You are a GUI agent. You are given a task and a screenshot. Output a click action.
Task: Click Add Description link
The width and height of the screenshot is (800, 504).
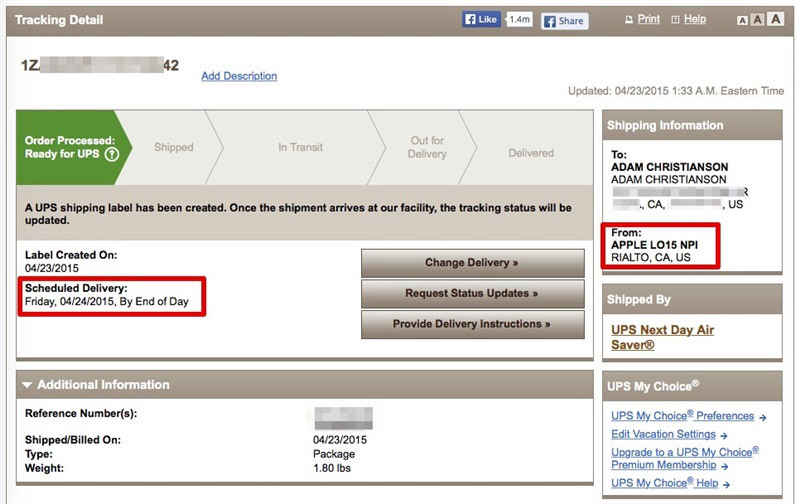(239, 76)
